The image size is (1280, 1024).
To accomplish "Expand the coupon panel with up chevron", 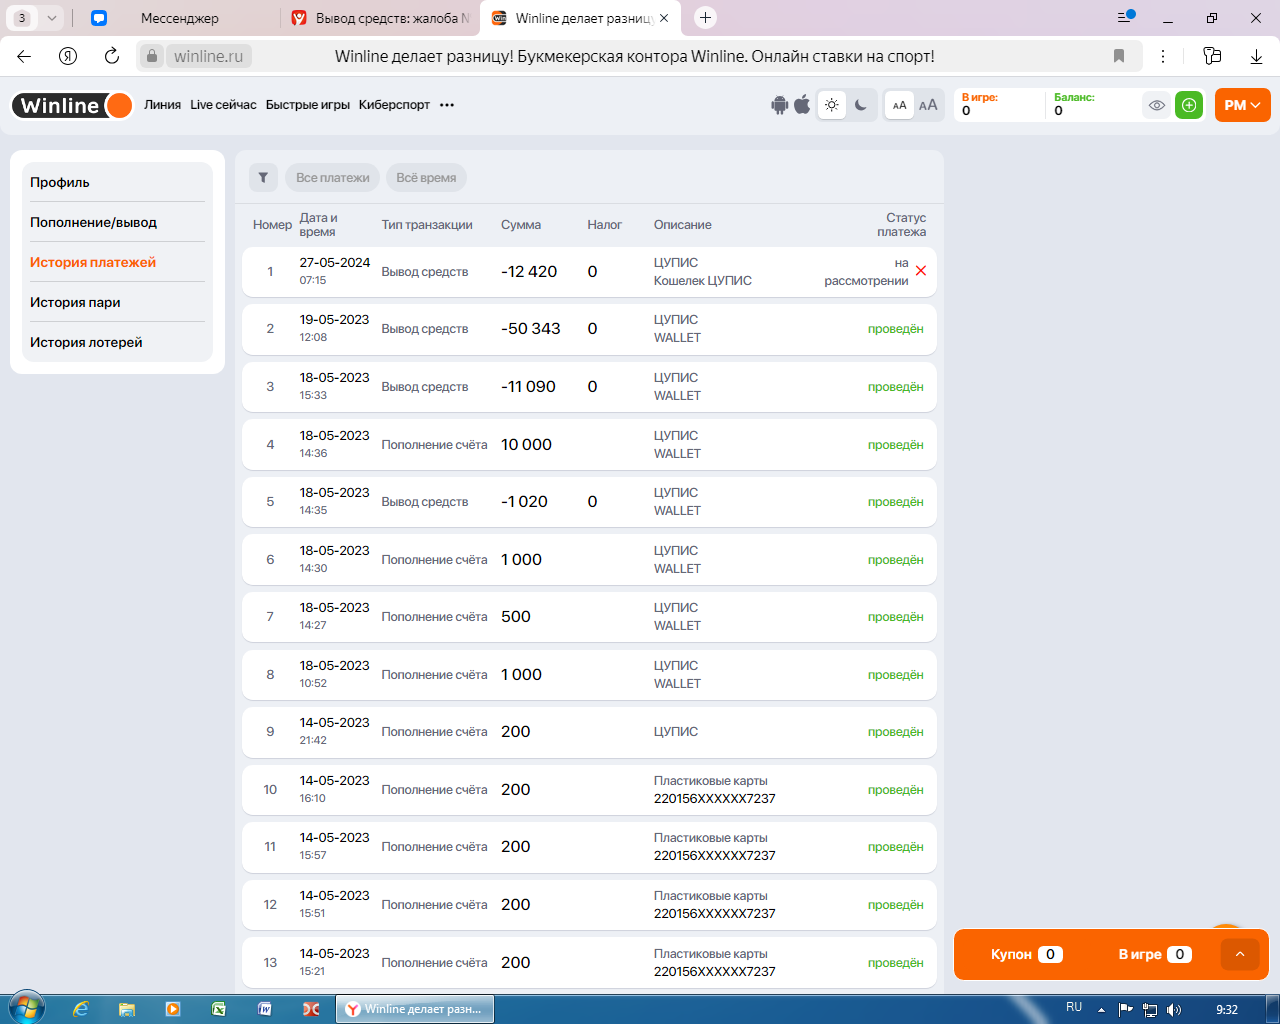I will pyautogui.click(x=1240, y=954).
